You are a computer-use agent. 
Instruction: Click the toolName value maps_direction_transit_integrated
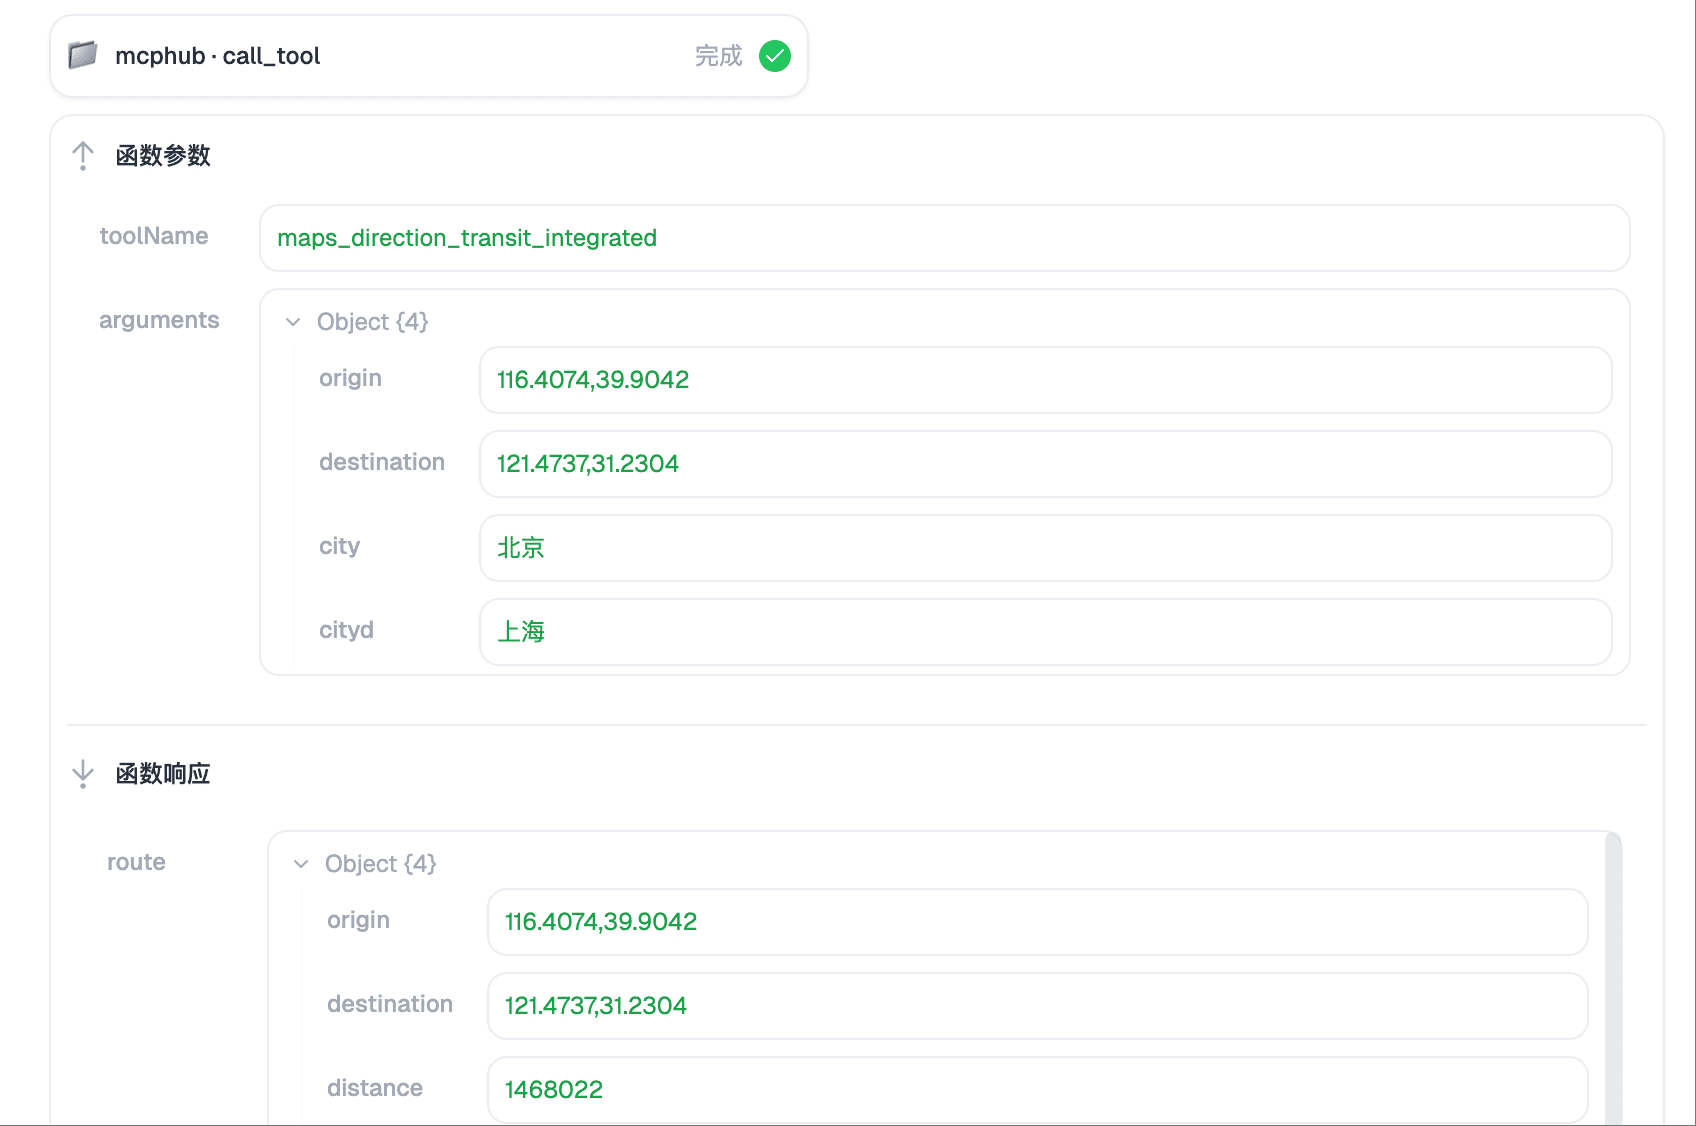point(467,238)
